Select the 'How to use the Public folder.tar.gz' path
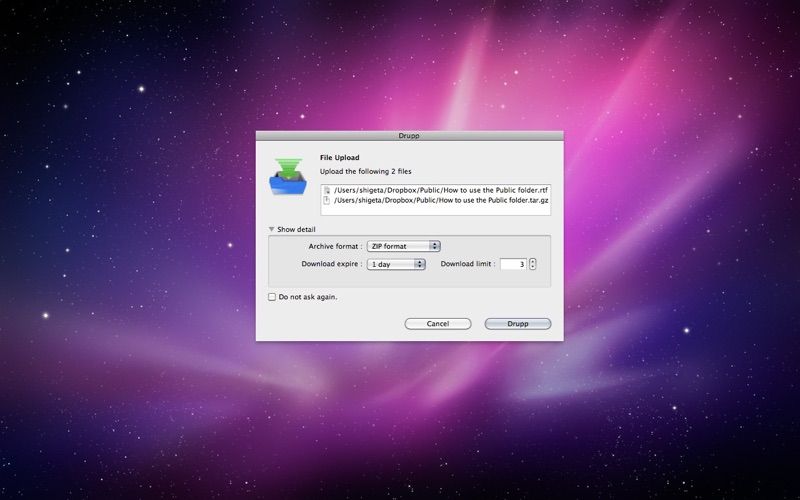Screen dimensions: 800x500 pos(441,201)
